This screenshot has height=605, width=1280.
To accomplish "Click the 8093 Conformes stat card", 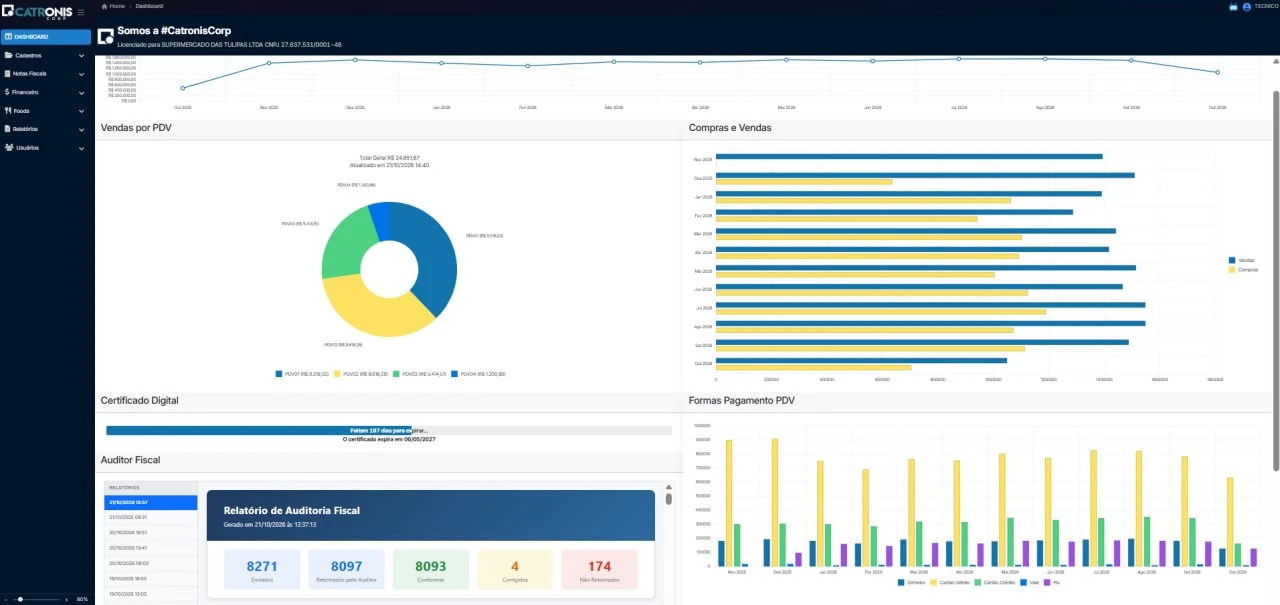I will pyautogui.click(x=431, y=569).
